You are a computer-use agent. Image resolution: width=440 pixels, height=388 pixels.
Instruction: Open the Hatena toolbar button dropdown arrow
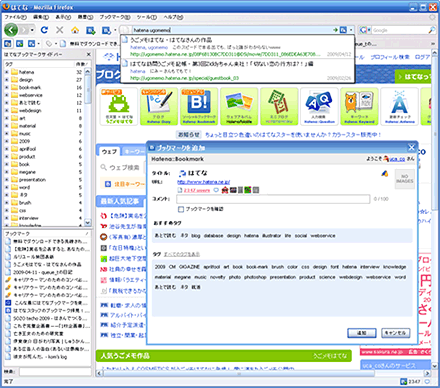(115, 30)
